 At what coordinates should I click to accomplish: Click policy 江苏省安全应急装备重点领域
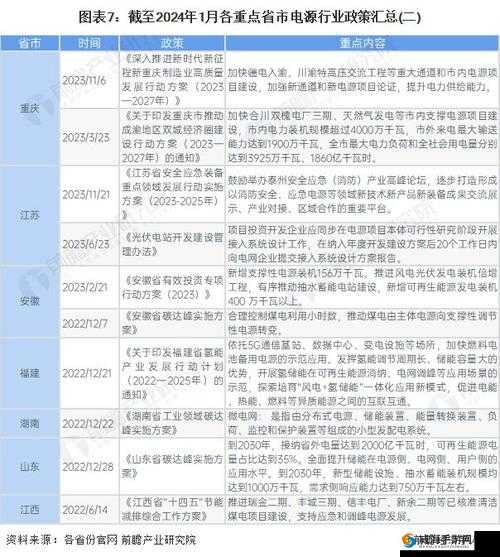point(173,194)
